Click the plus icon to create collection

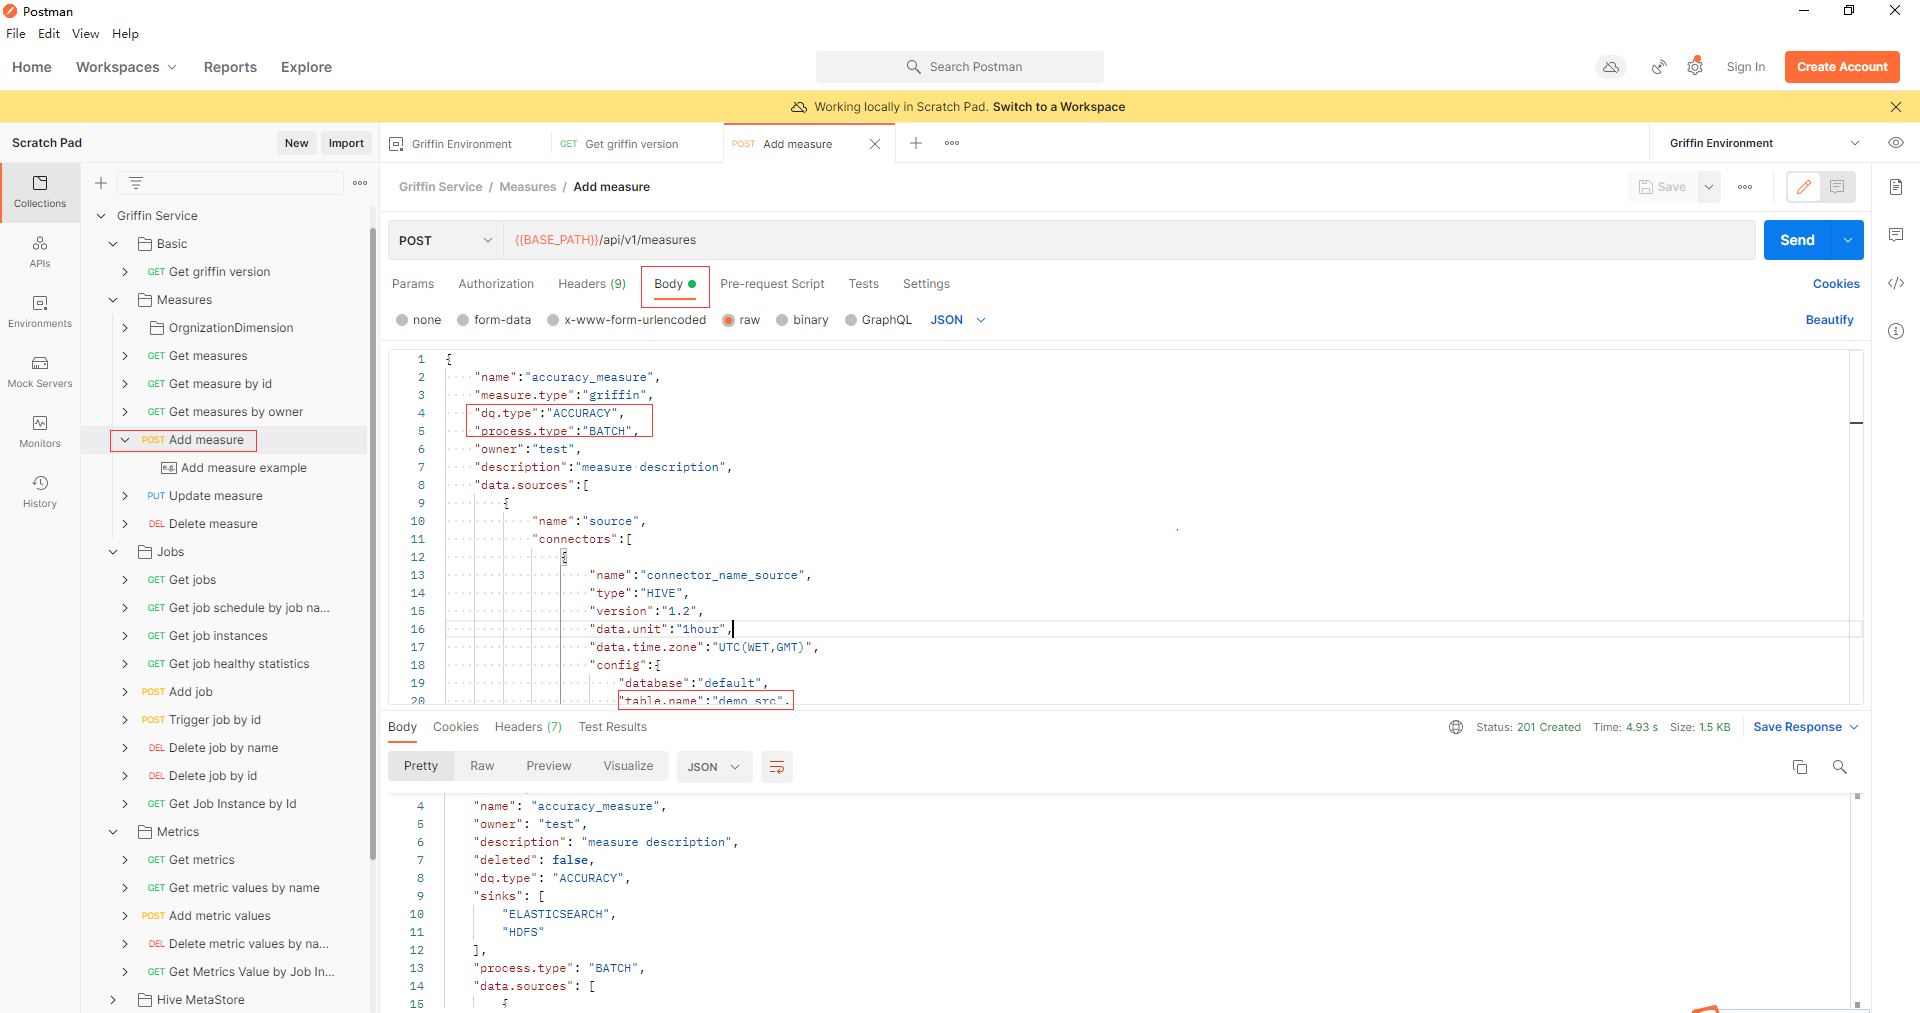101,183
